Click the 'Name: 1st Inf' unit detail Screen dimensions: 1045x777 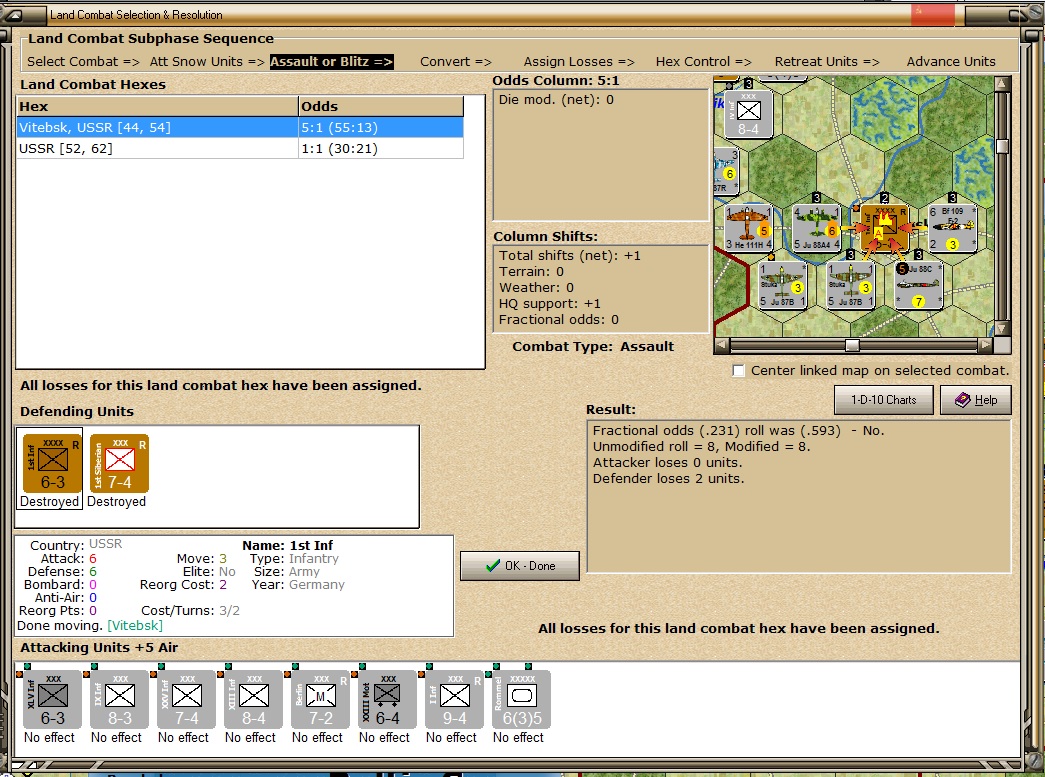pyautogui.click(x=287, y=545)
